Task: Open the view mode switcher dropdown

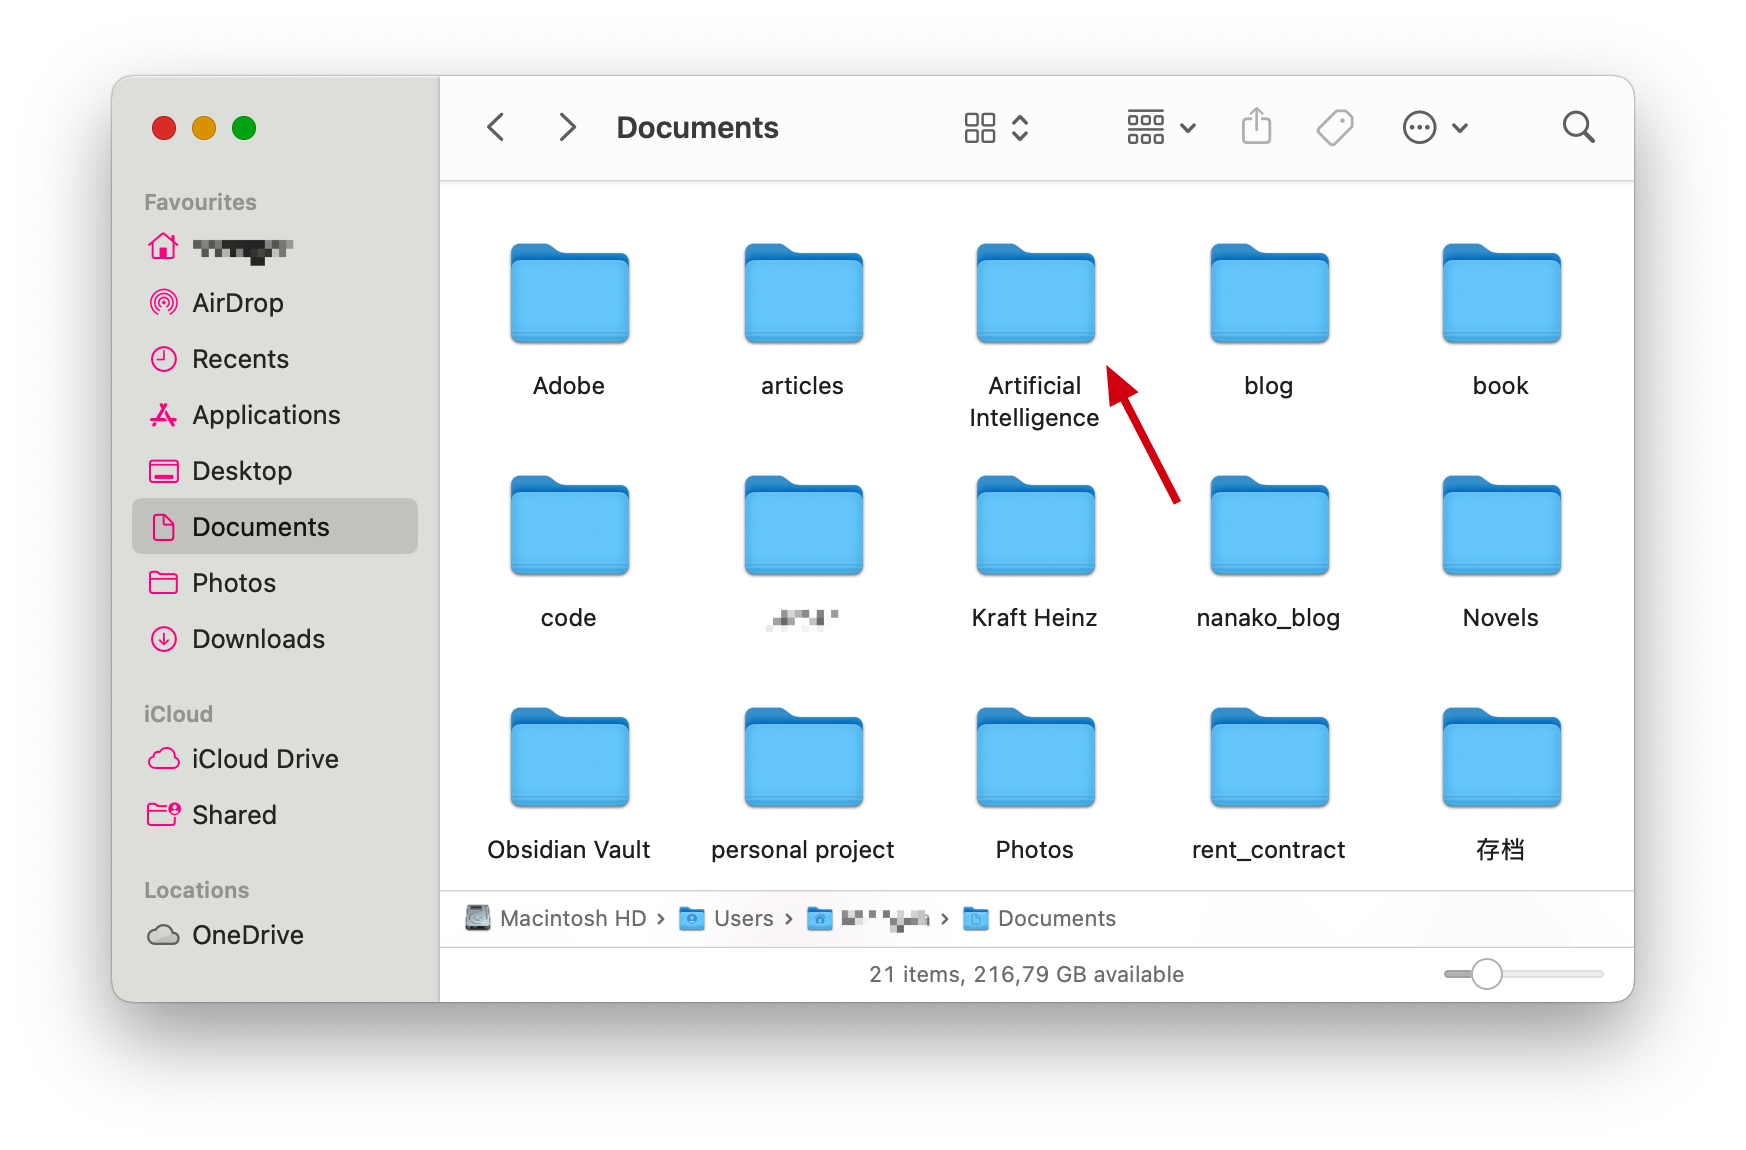Action: click(996, 127)
